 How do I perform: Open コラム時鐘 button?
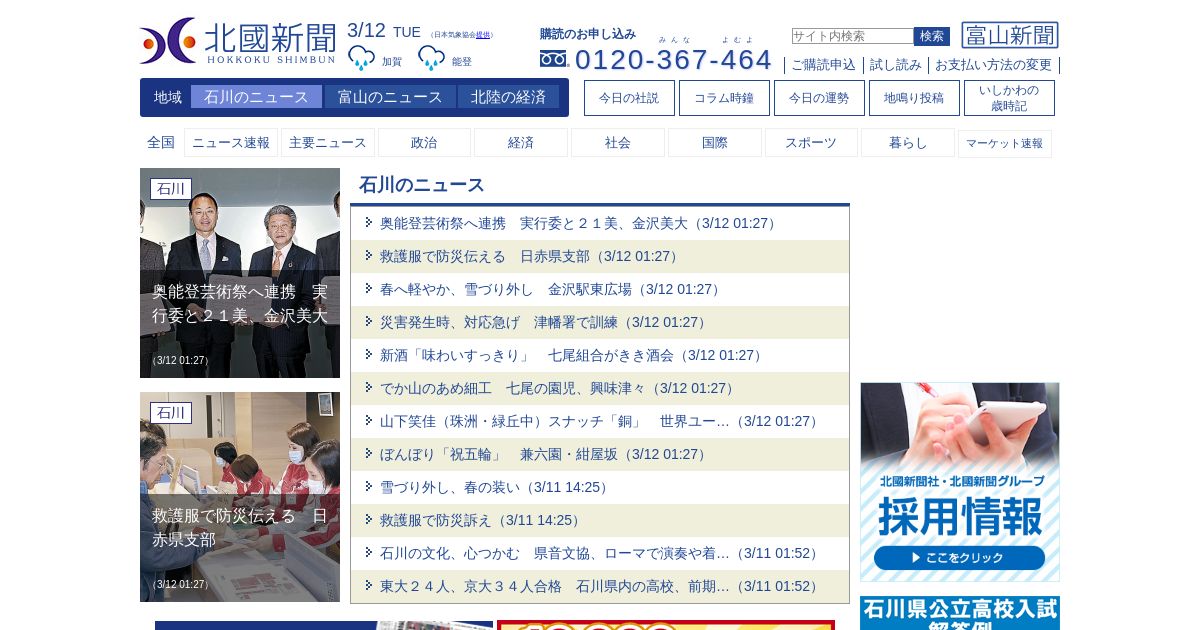[724, 98]
